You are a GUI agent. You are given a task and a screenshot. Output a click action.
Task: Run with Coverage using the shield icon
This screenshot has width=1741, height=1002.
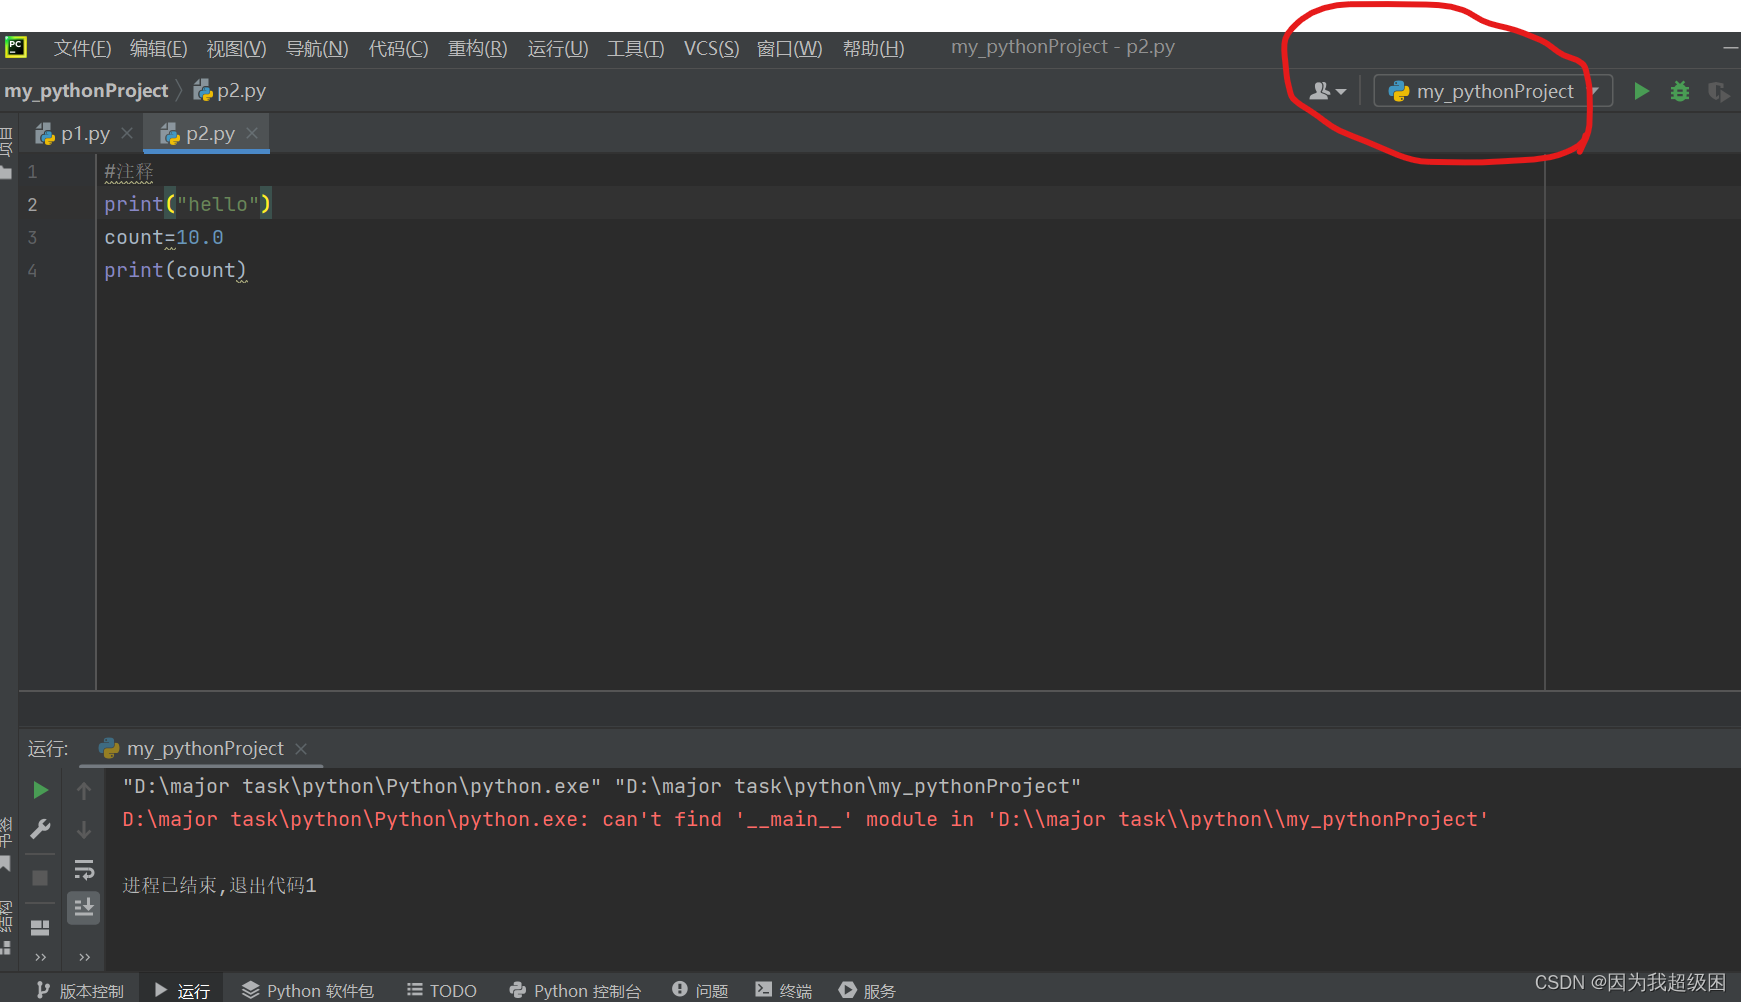(1718, 90)
